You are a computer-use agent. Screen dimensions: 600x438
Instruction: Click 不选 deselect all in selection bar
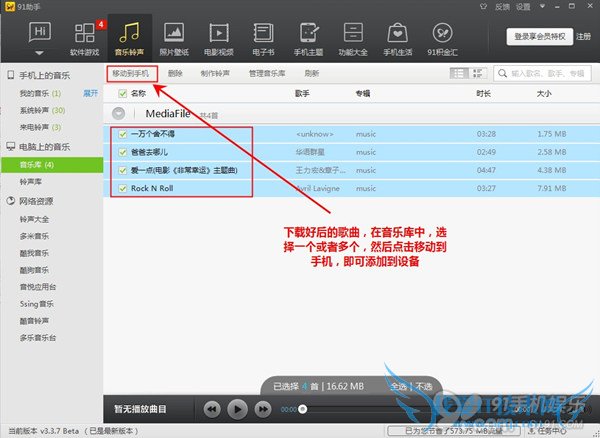(x=424, y=386)
